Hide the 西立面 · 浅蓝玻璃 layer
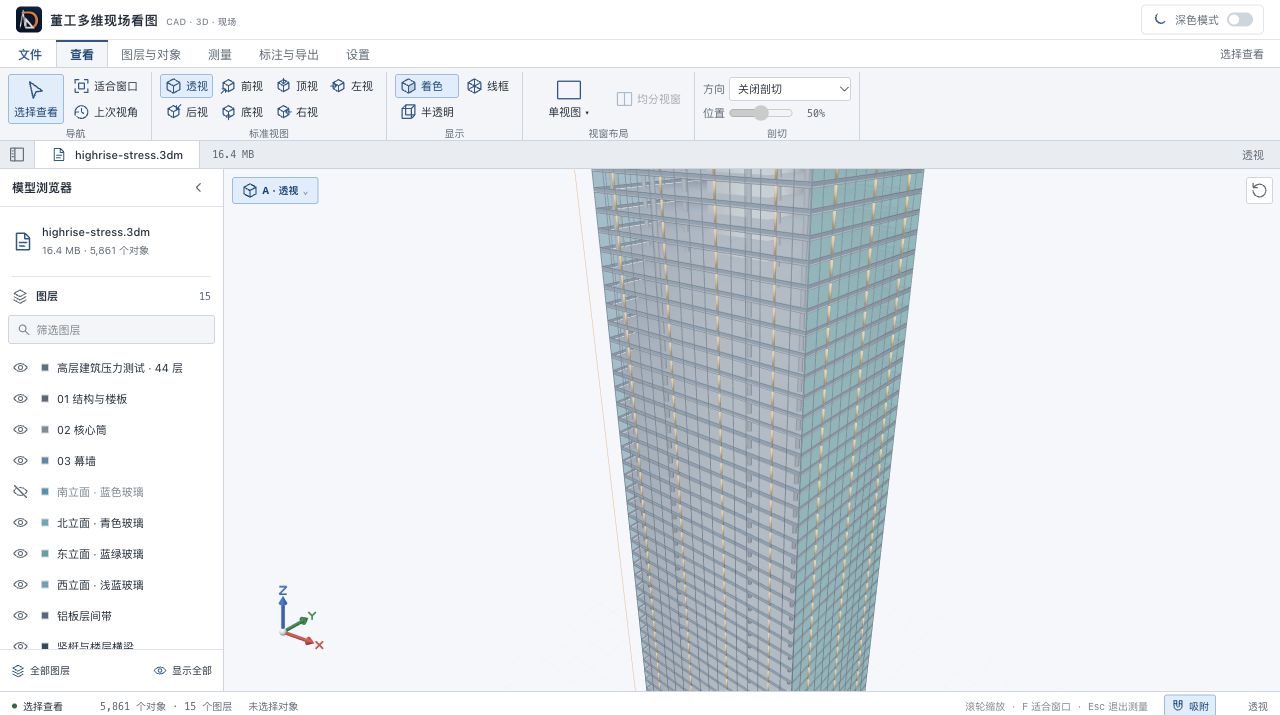Image resolution: width=1280 pixels, height=715 pixels. 20,585
